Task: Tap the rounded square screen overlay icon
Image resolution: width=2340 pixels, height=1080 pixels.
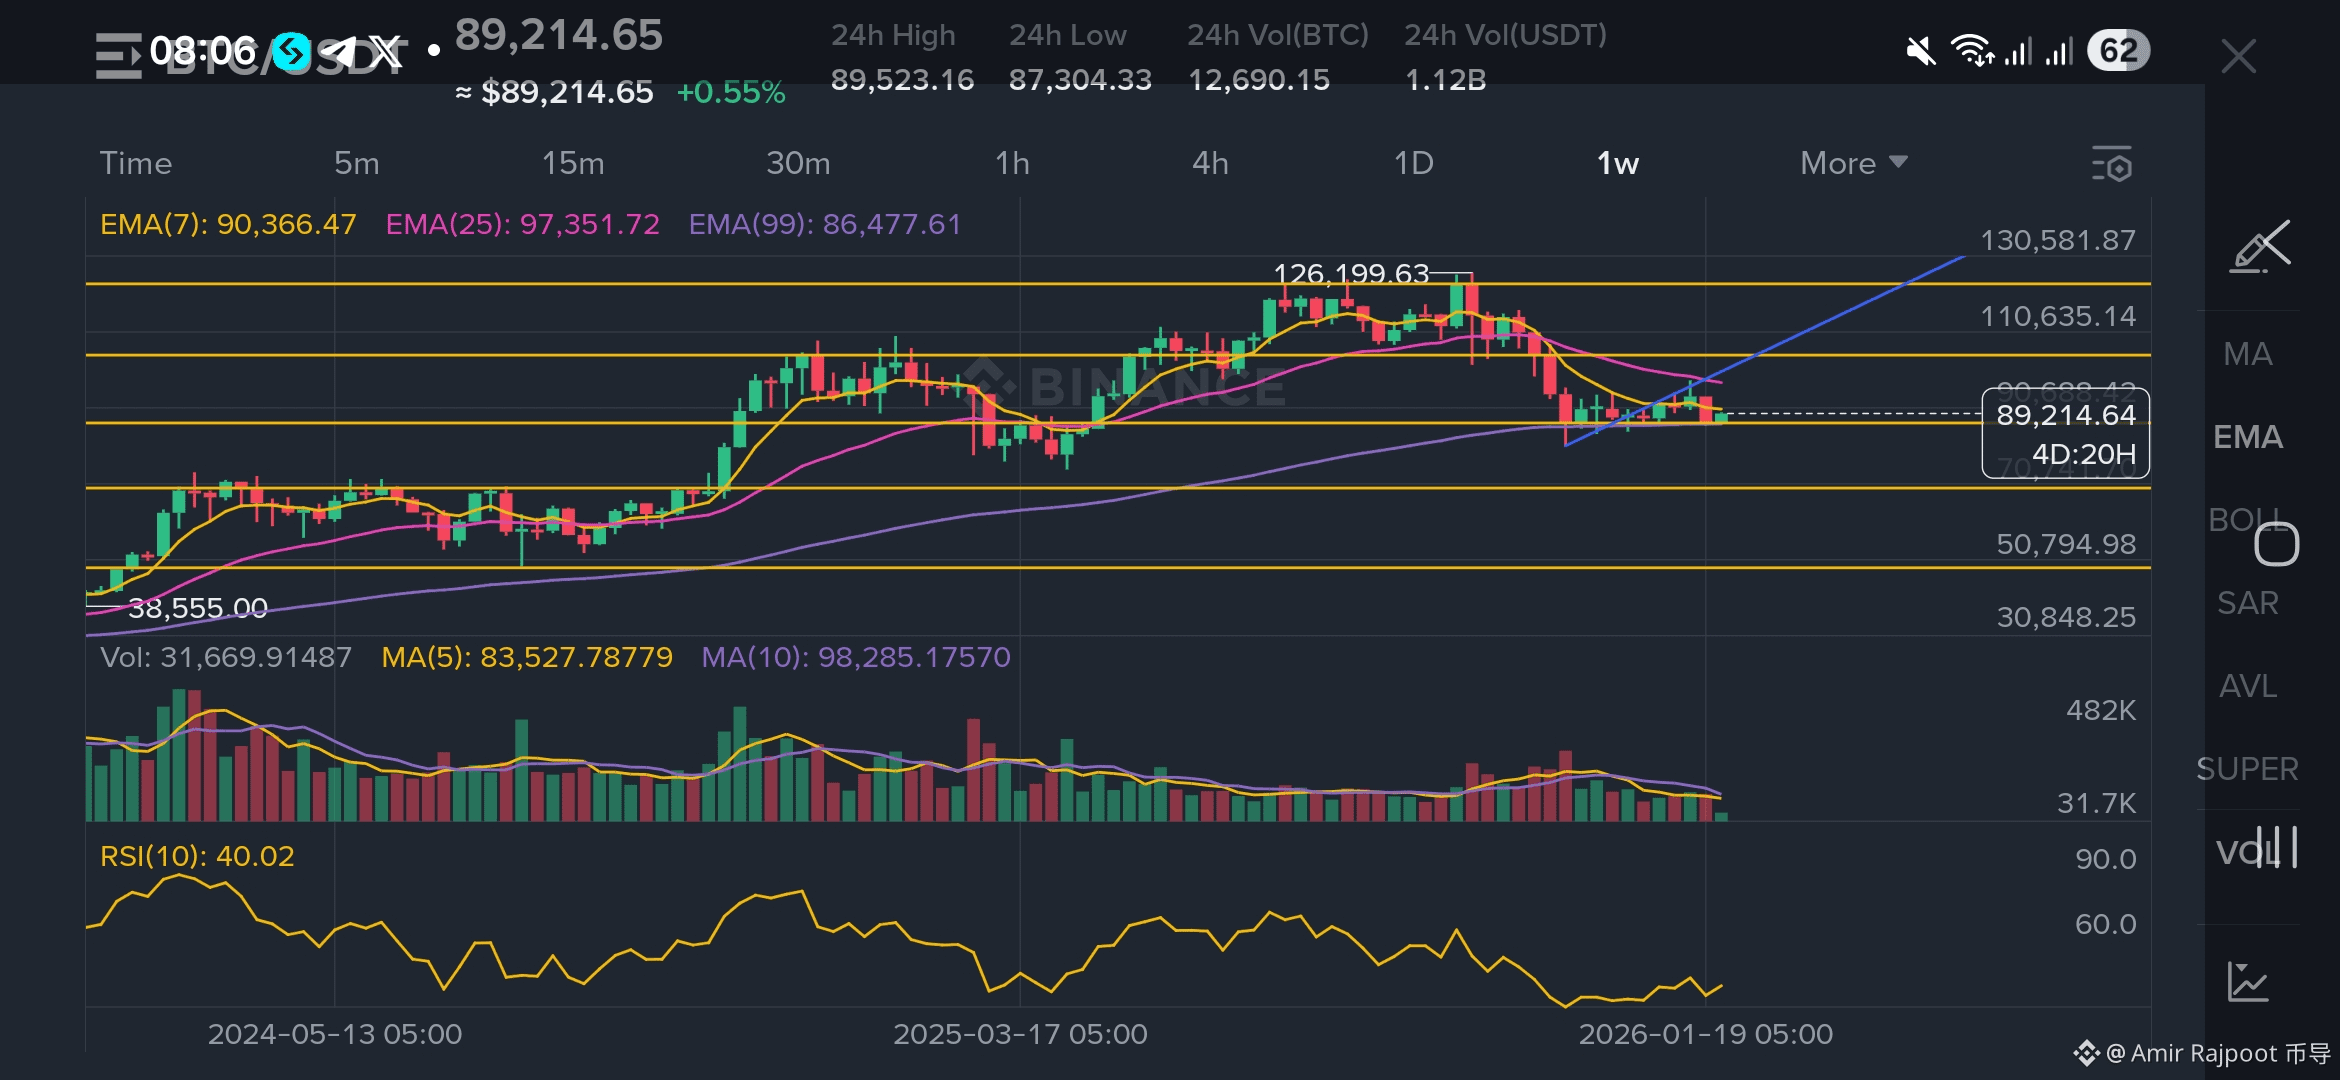Action: [2276, 544]
